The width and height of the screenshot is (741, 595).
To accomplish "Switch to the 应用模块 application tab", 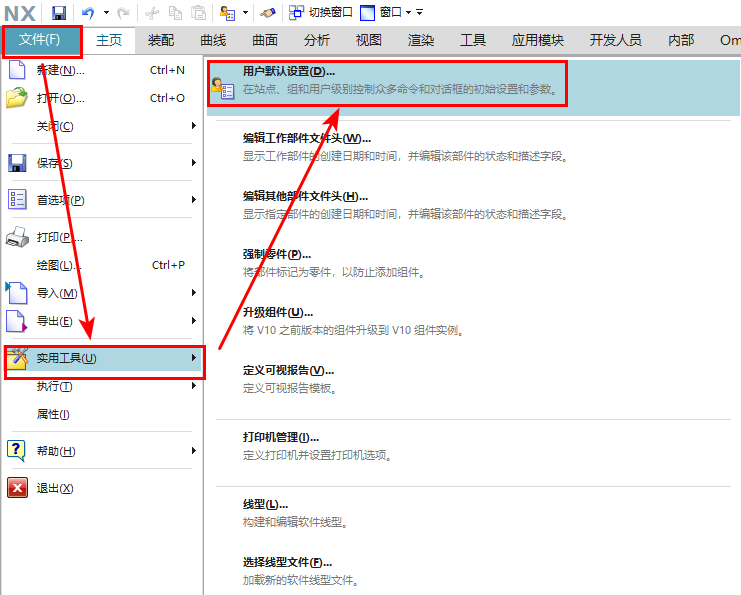I will tap(538, 40).
